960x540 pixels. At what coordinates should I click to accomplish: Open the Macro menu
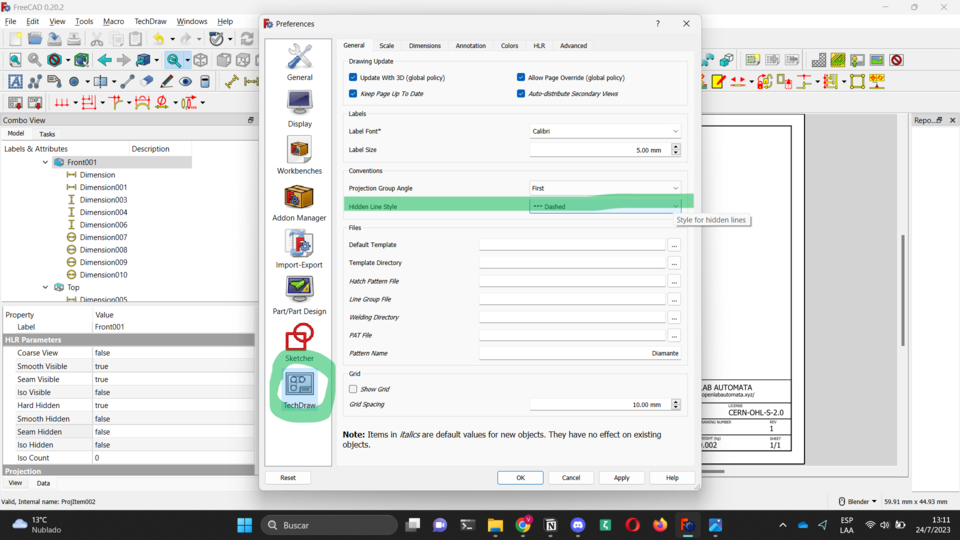tap(113, 21)
